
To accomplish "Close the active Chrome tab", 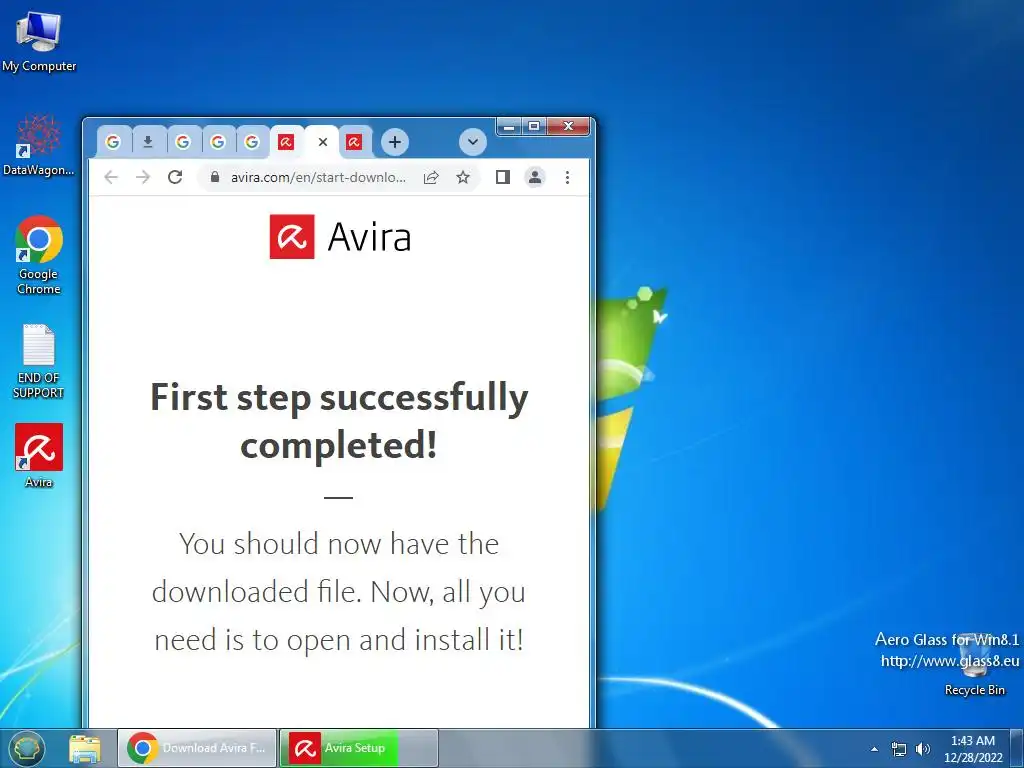I will (323, 142).
